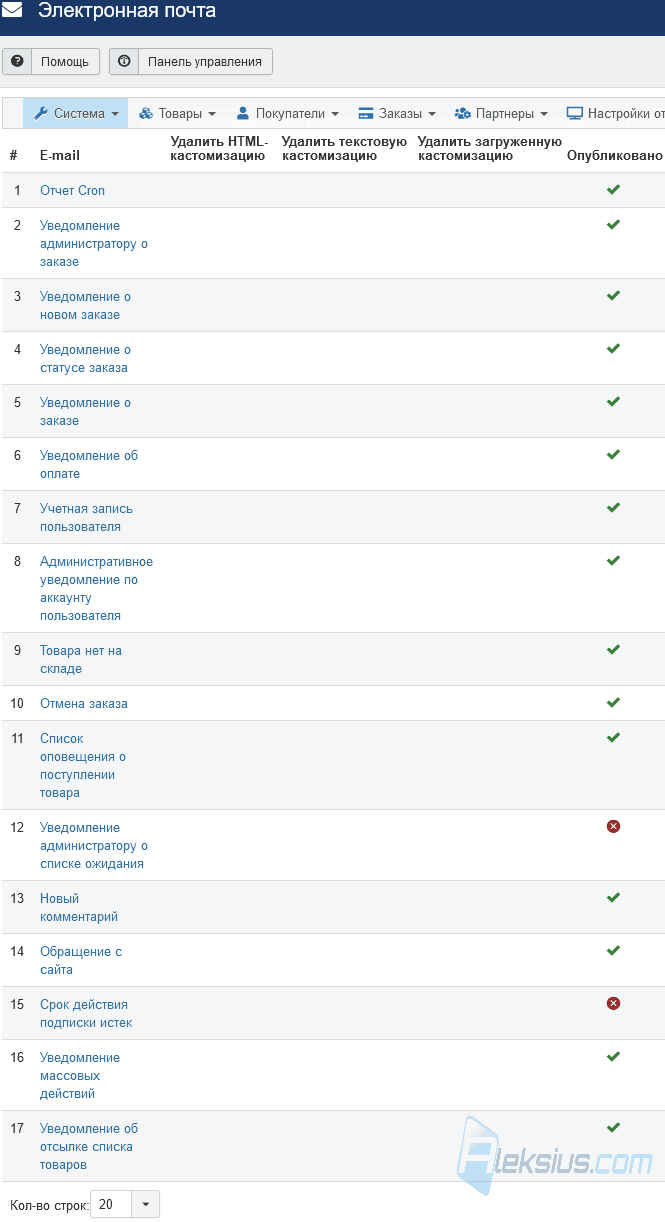The height and width of the screenshot is (1222, 665).
Task: Open the row count selector dropdown arrow
Action: (x=146, y=1204)
